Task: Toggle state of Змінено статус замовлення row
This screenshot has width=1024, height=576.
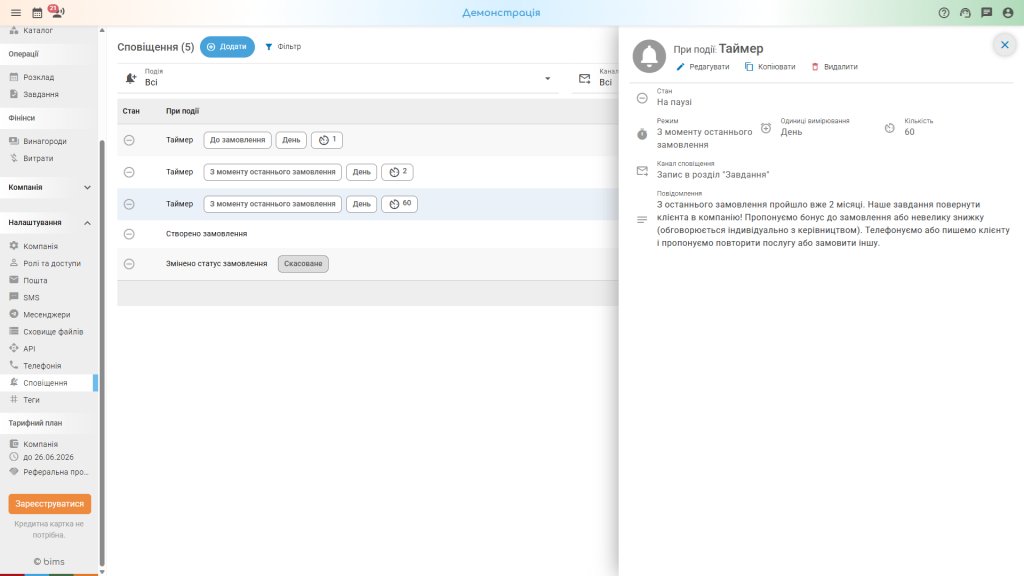Action: coord(129,264)
